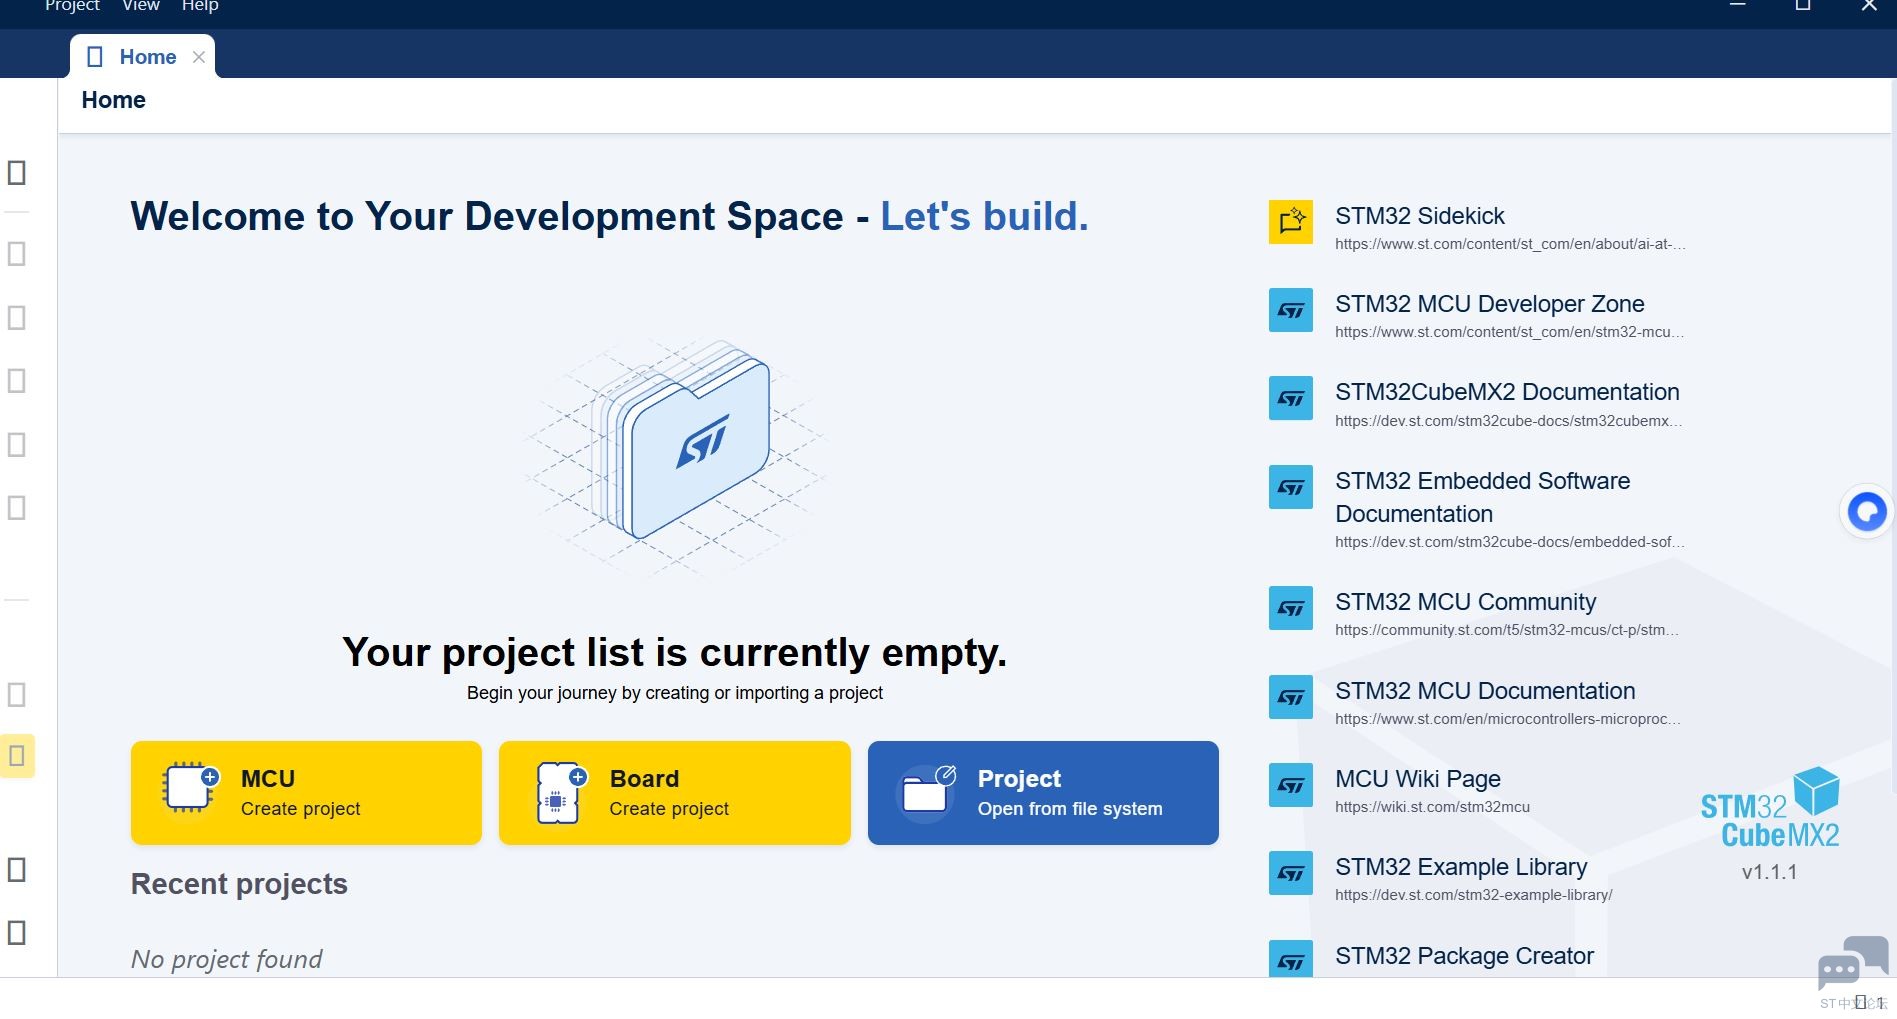Screen dimensions: 1897x1019
Task: Click the floating blue assistant circle icon
Action: pyautogui.click(x=1866, y=512)
